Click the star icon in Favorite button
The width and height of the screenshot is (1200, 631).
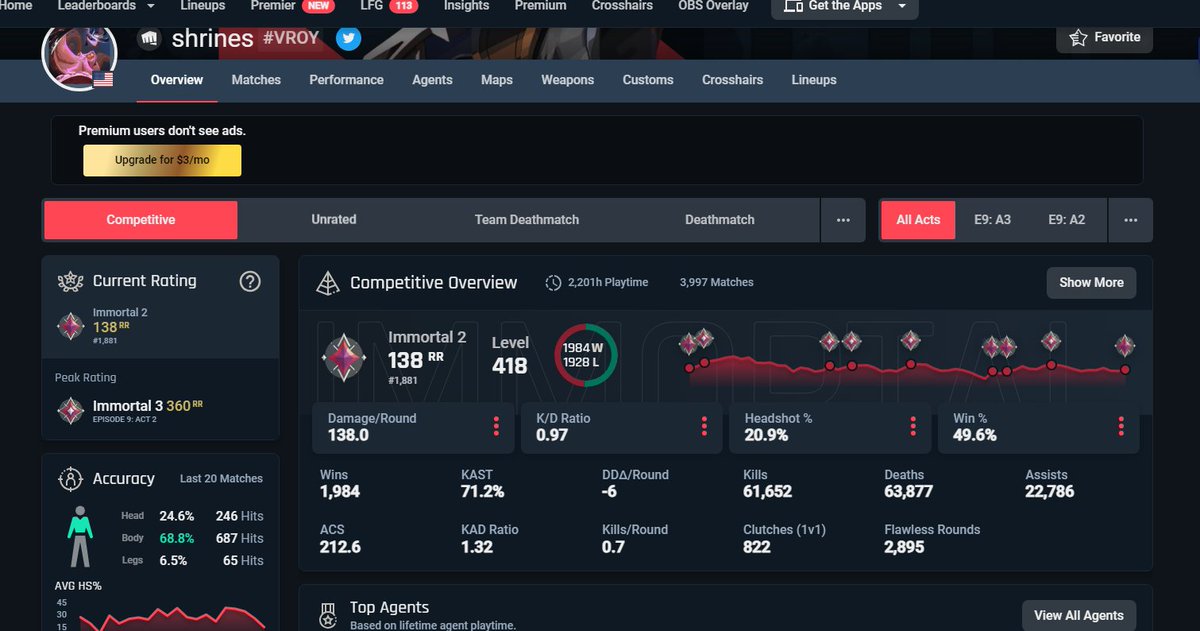coord(1078,38)
